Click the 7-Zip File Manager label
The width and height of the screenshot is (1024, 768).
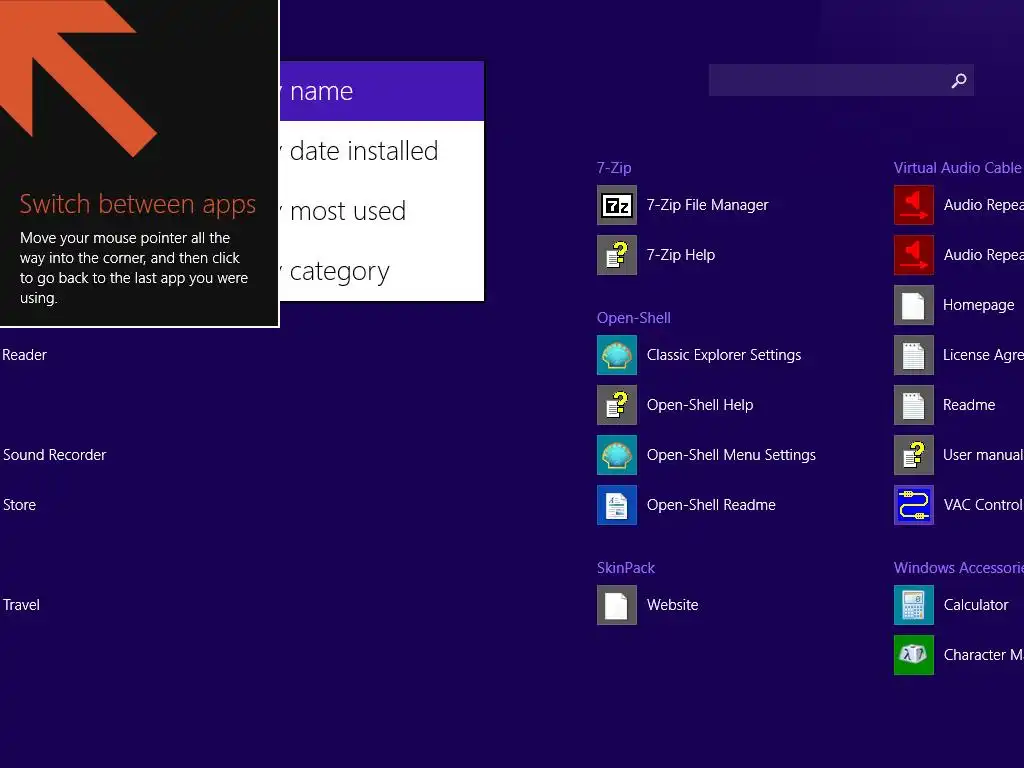click(x=707, y=205)
